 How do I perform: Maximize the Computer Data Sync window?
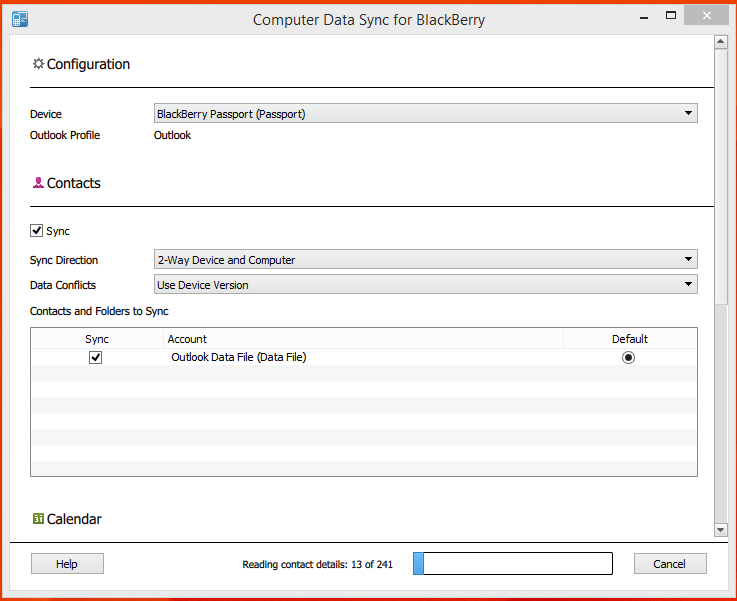(x=671, y=16)
